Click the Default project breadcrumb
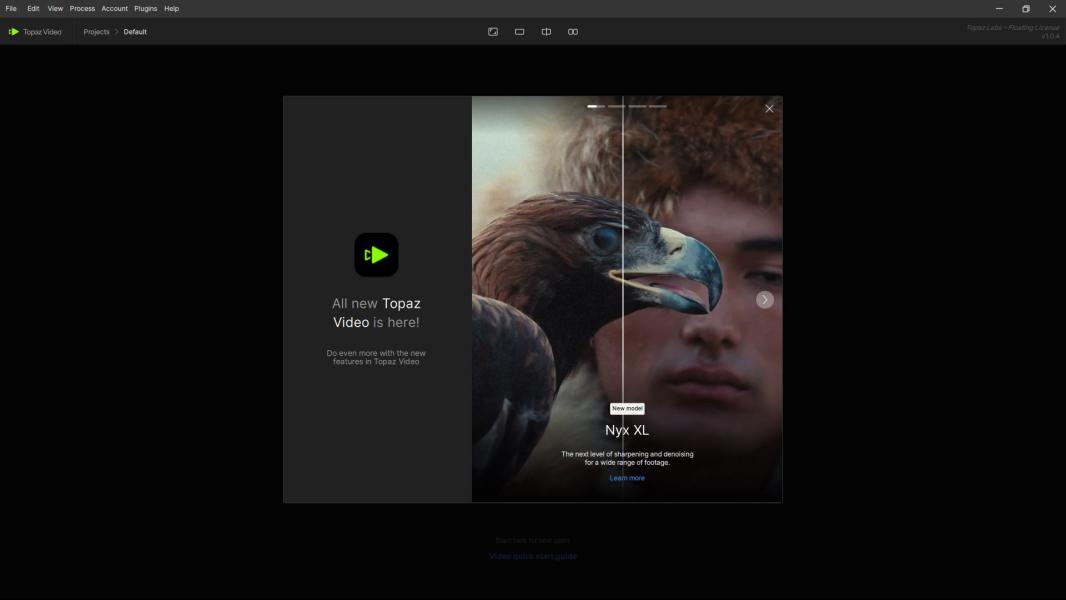Image resolution: width=1066 pixels, height=600 pixels. (x=135, y=32)
